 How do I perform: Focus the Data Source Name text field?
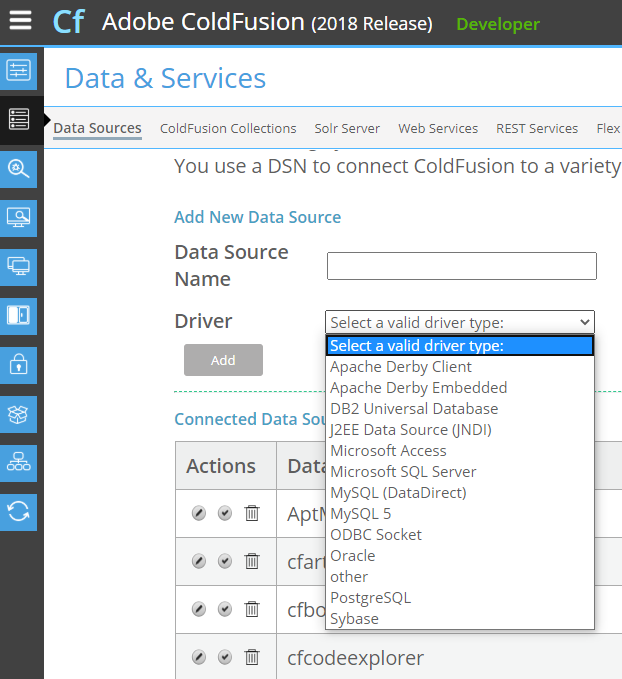[461, 266]
